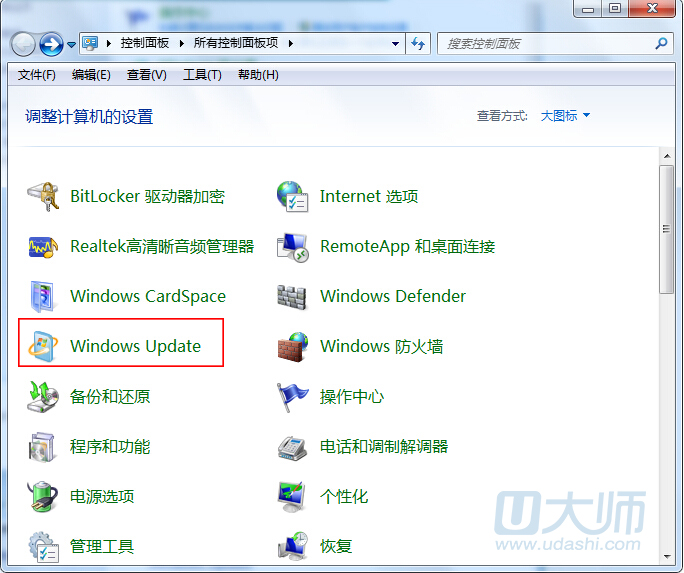
Task: Open the 程序和功能 programs icon
Action: (x=42, y=447)
